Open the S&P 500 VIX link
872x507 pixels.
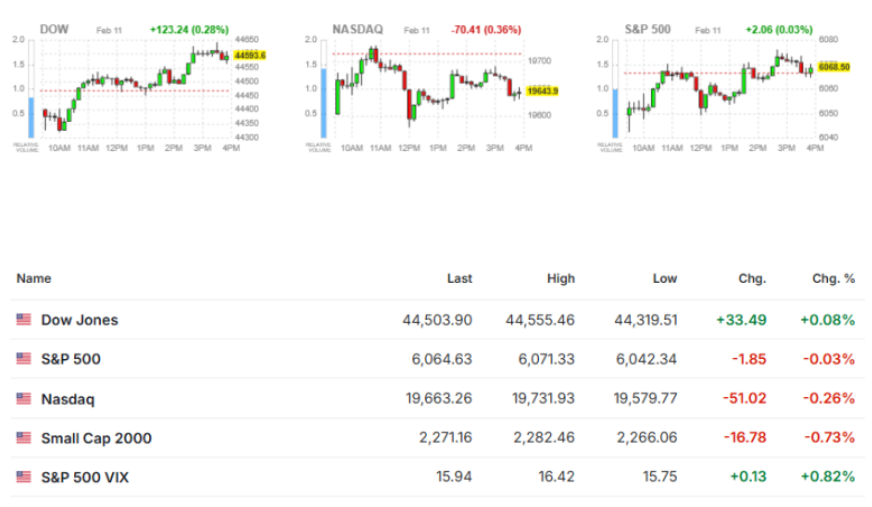[x=85, y=478]
